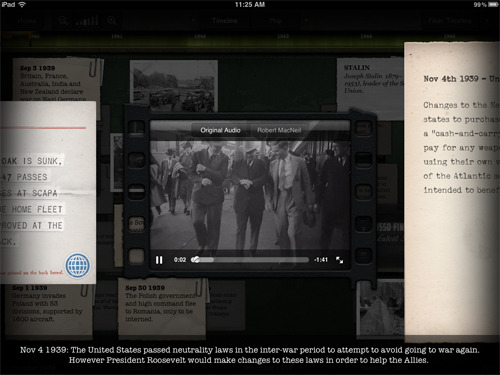Click the video progress bar
The width and height of the screenshot is (500, 375).
[250, 260]
